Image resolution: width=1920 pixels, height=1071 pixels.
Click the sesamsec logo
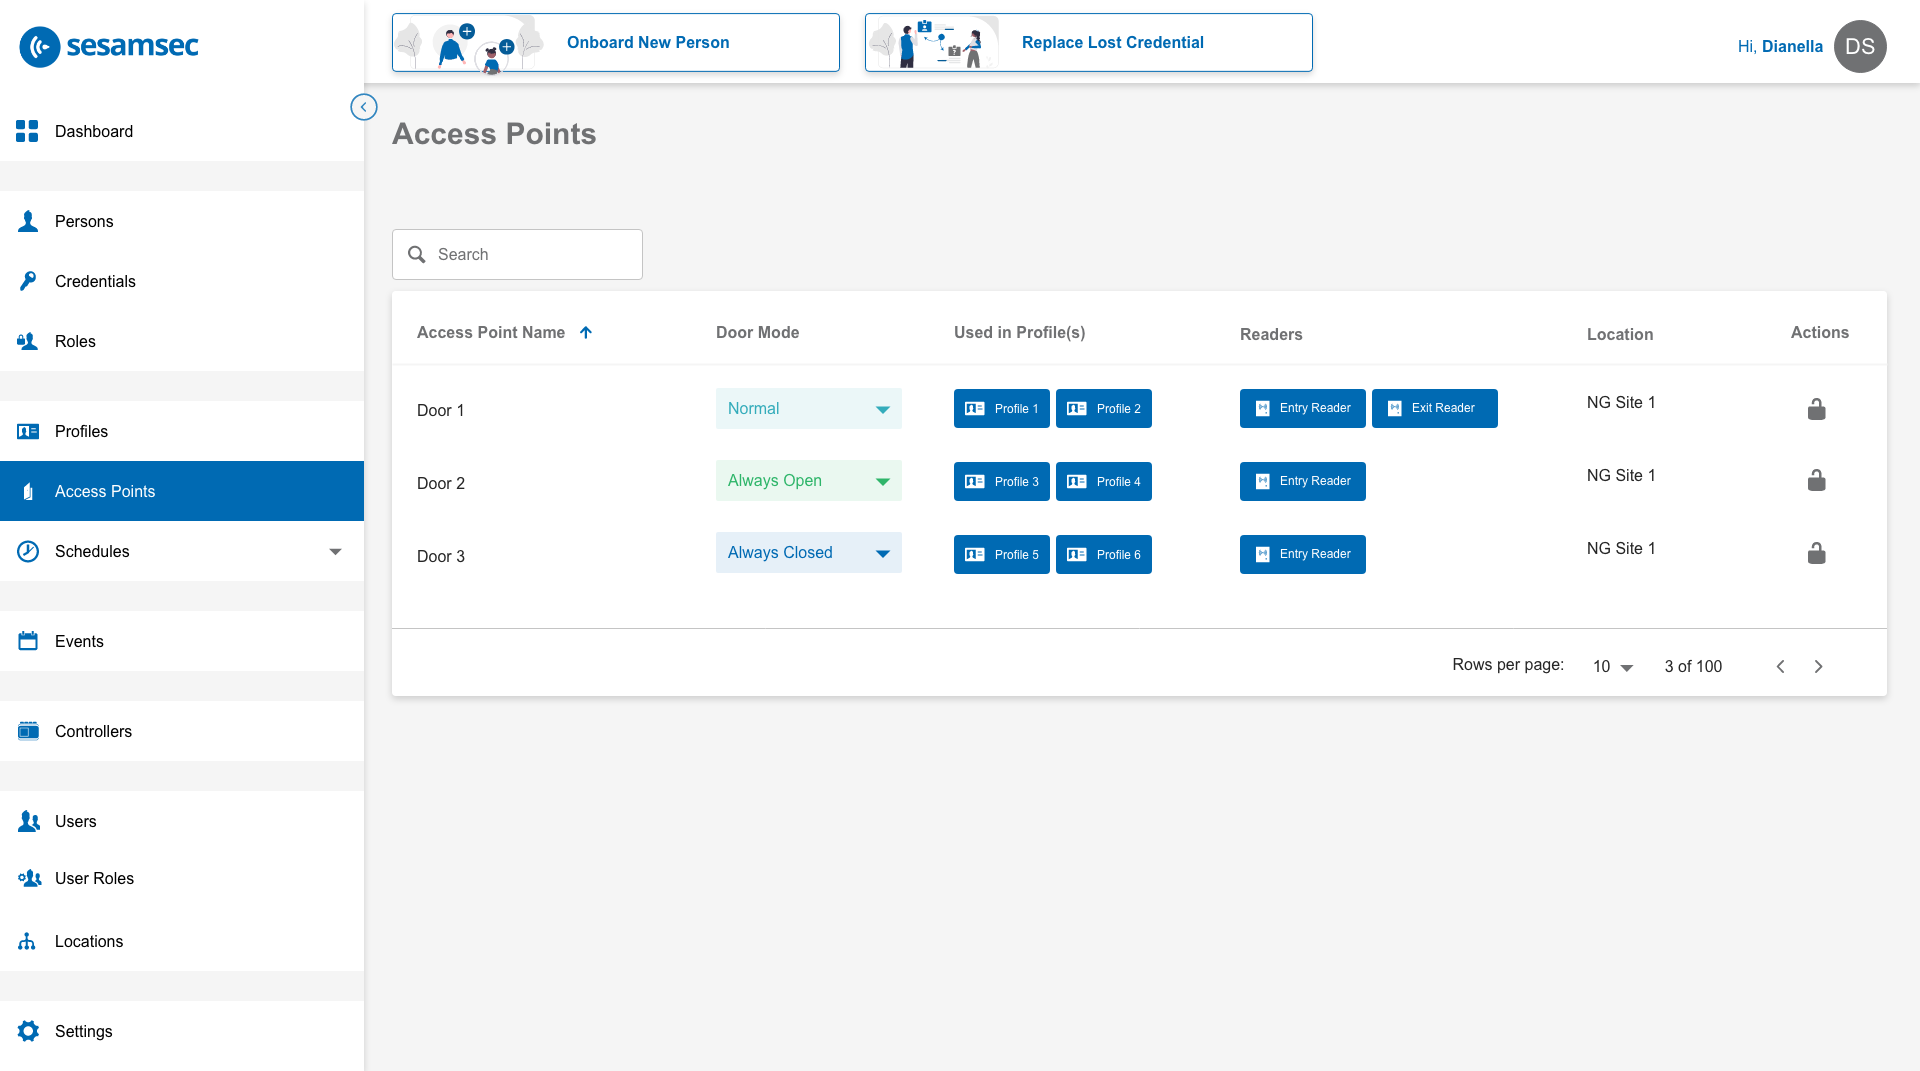[109, 46]
